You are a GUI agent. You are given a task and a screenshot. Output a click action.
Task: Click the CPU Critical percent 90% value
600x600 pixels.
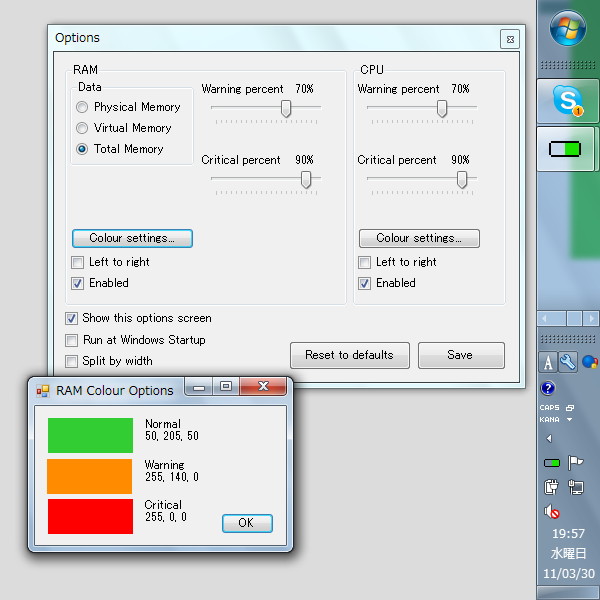point(460,160)
